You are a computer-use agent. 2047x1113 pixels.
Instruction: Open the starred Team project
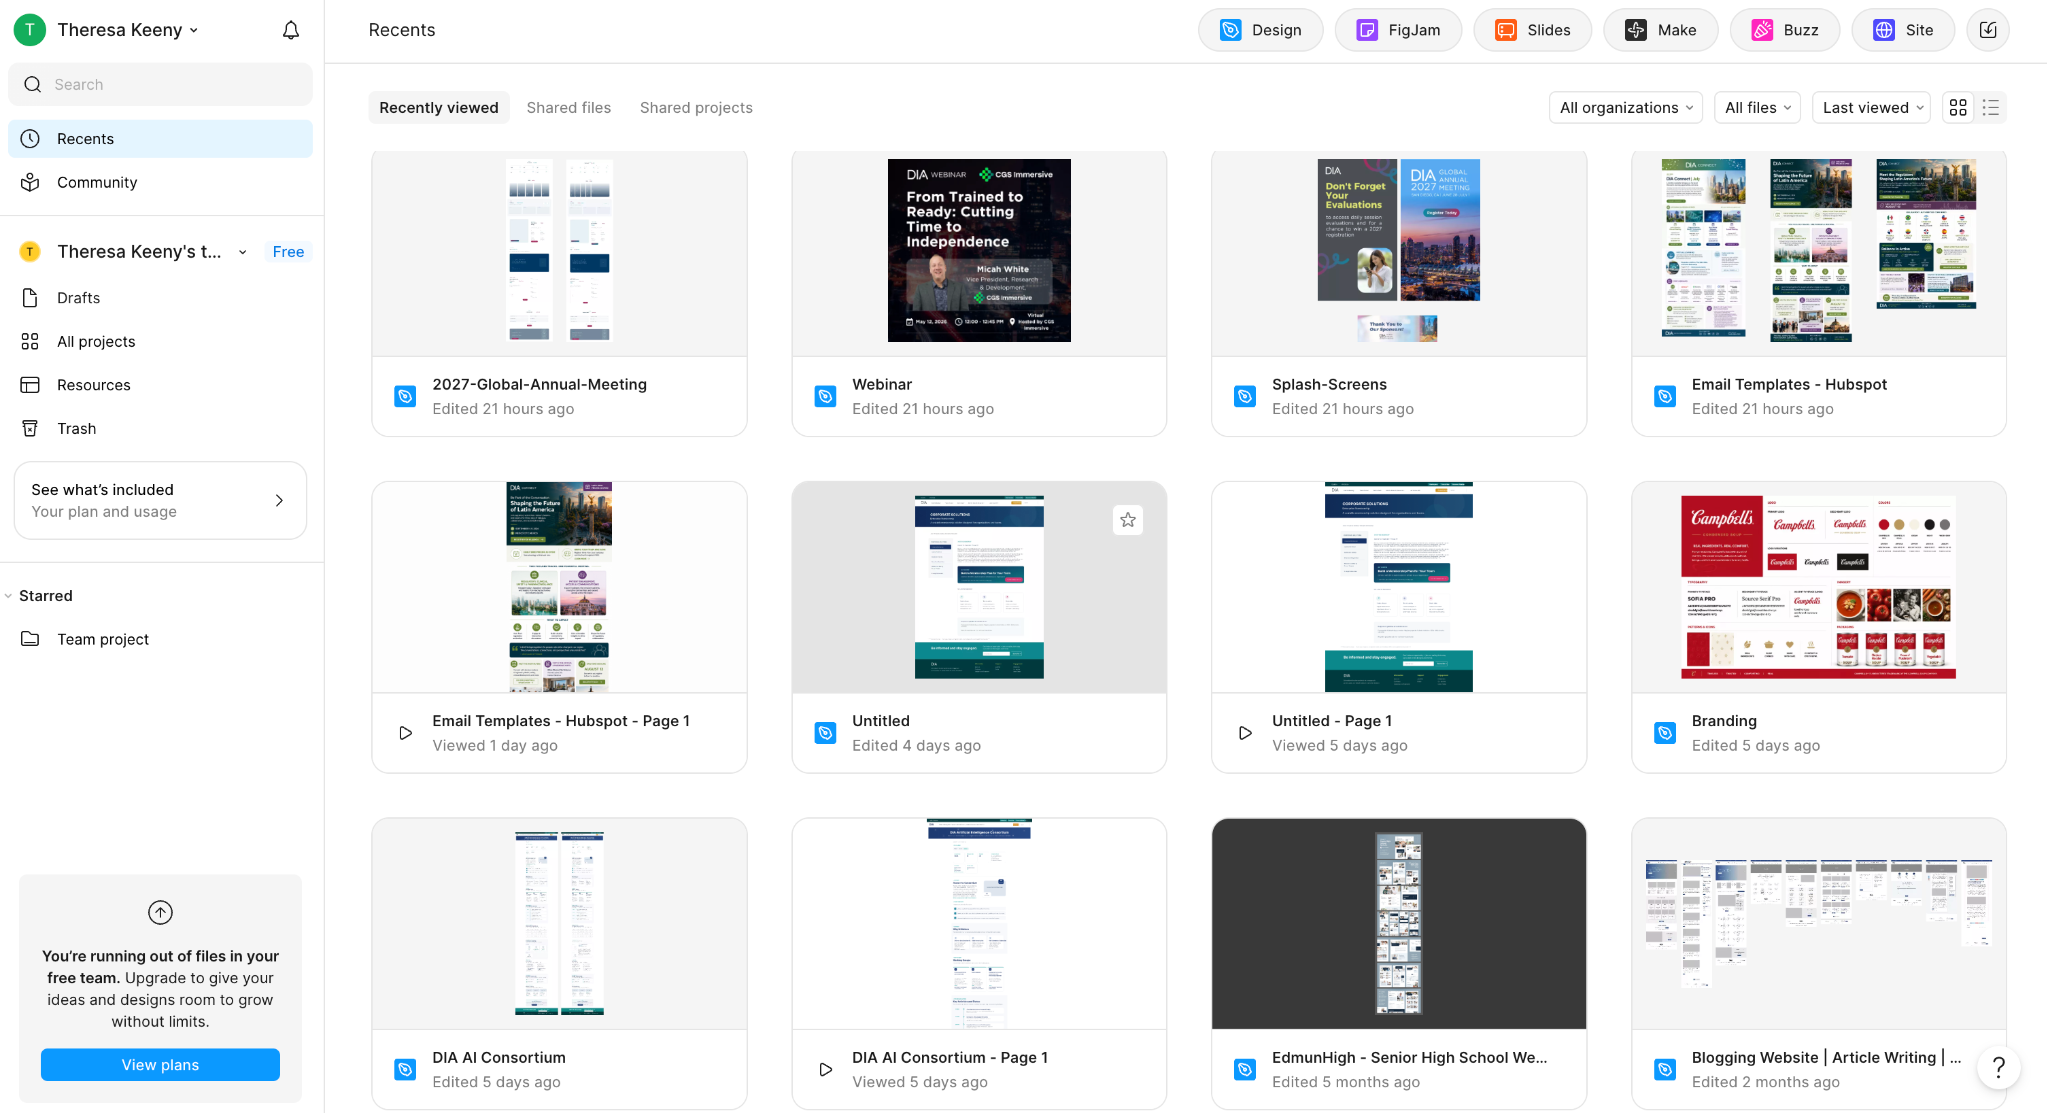point(160,638)
